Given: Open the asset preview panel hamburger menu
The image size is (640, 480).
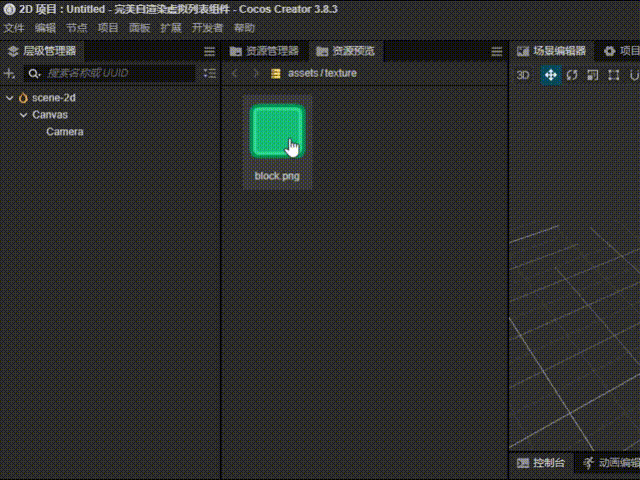Looking at the screenshot, I should click(x=497, y=51).
